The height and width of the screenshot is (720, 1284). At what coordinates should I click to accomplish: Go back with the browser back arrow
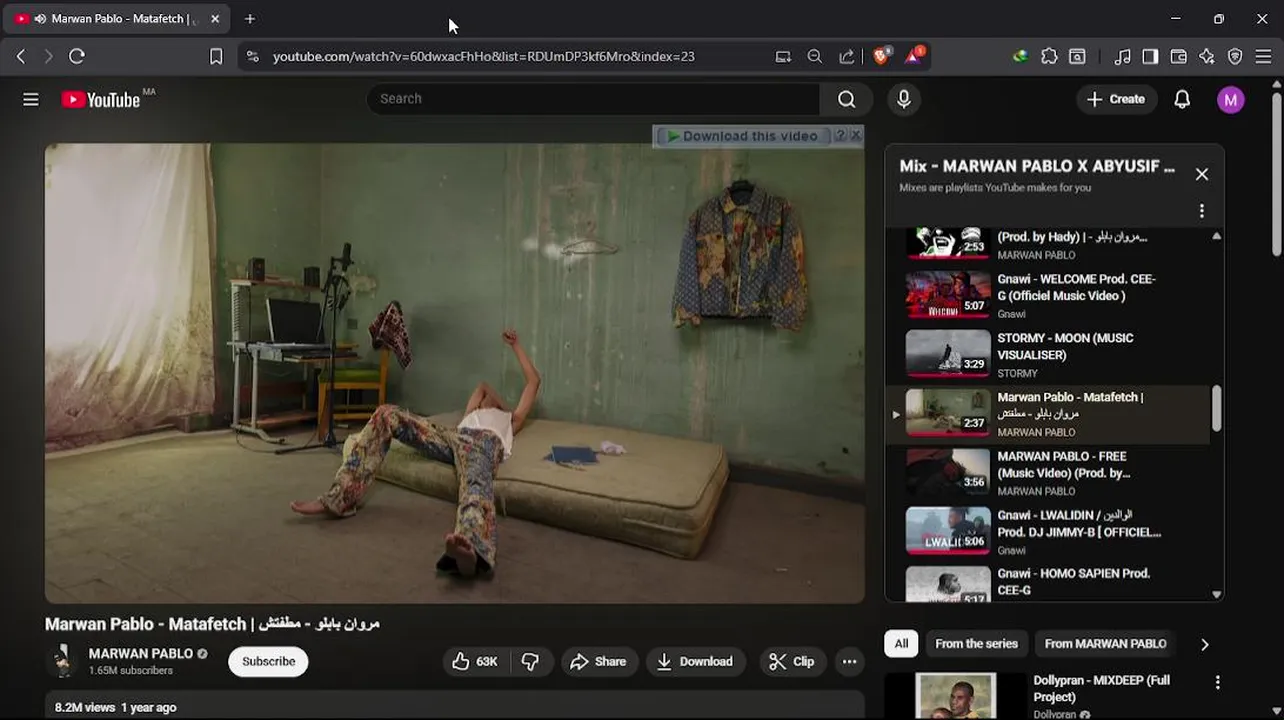click(x=21, y=56)
